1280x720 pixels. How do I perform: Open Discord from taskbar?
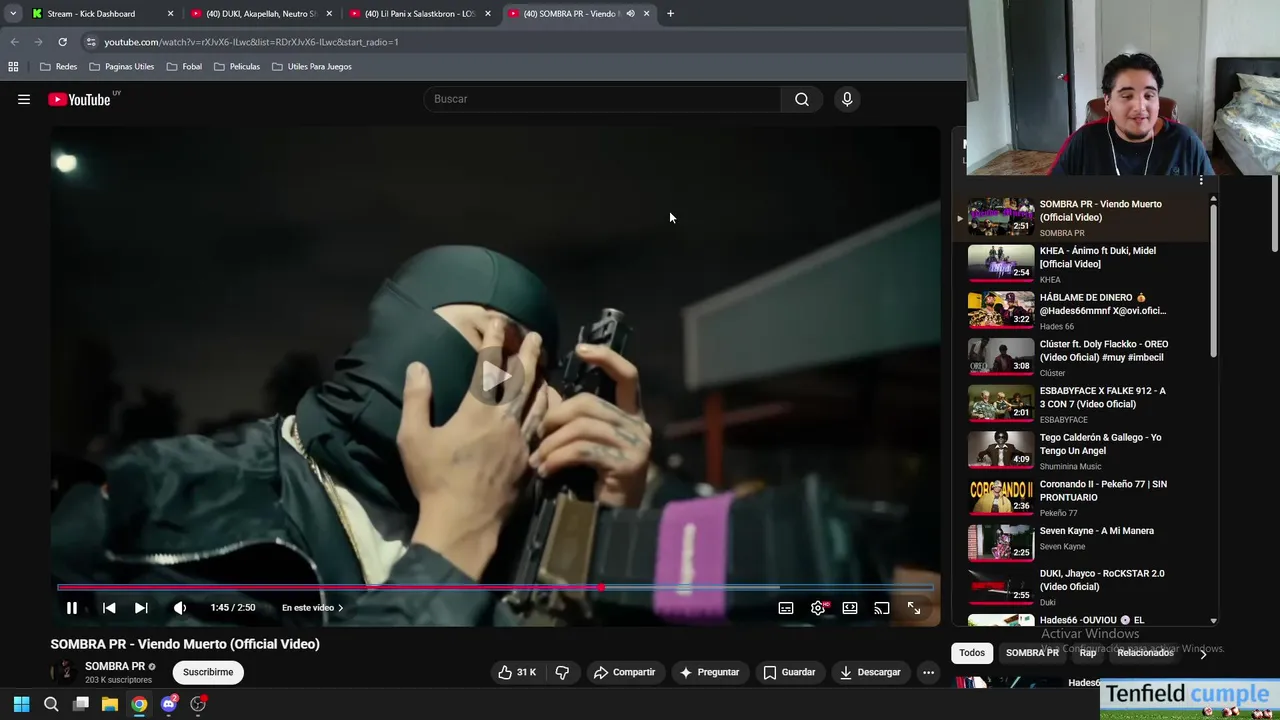pyautogui.click(x=169, y=704)
